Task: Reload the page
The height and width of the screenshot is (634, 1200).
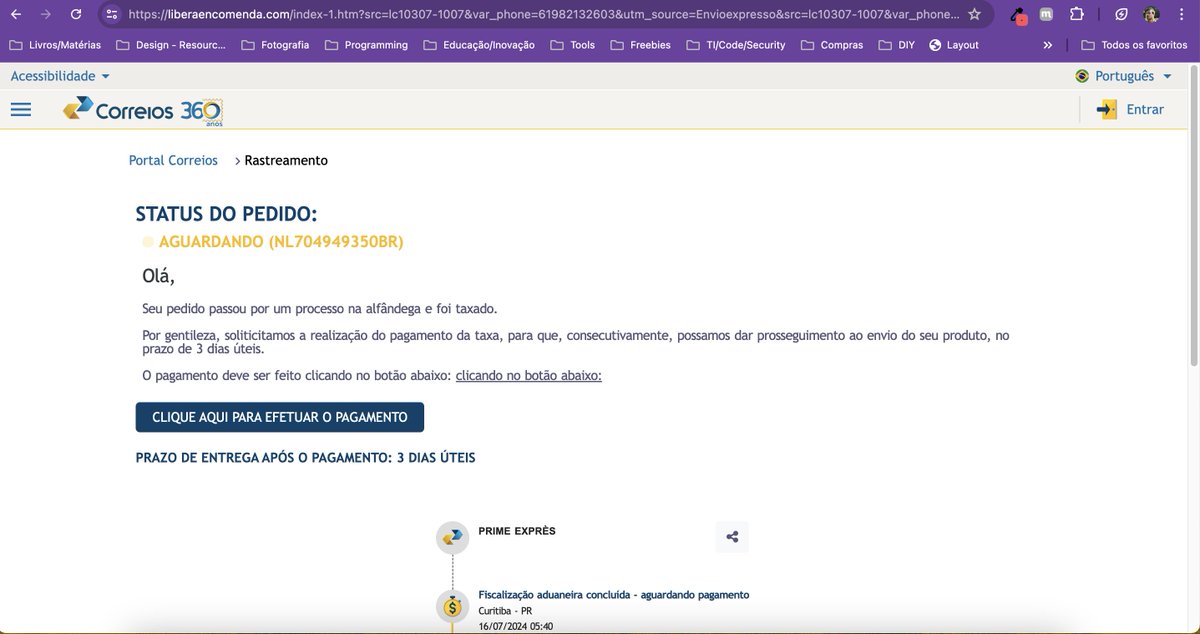Action: 76,14
